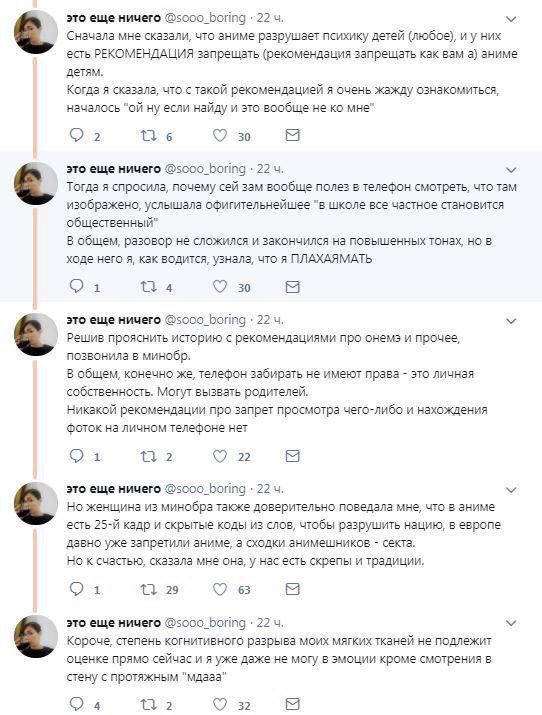Viewport: 542px width, 715px height.
Task: Expand options chevron on the highlighted tweet
Action: [x=511, y=170]
